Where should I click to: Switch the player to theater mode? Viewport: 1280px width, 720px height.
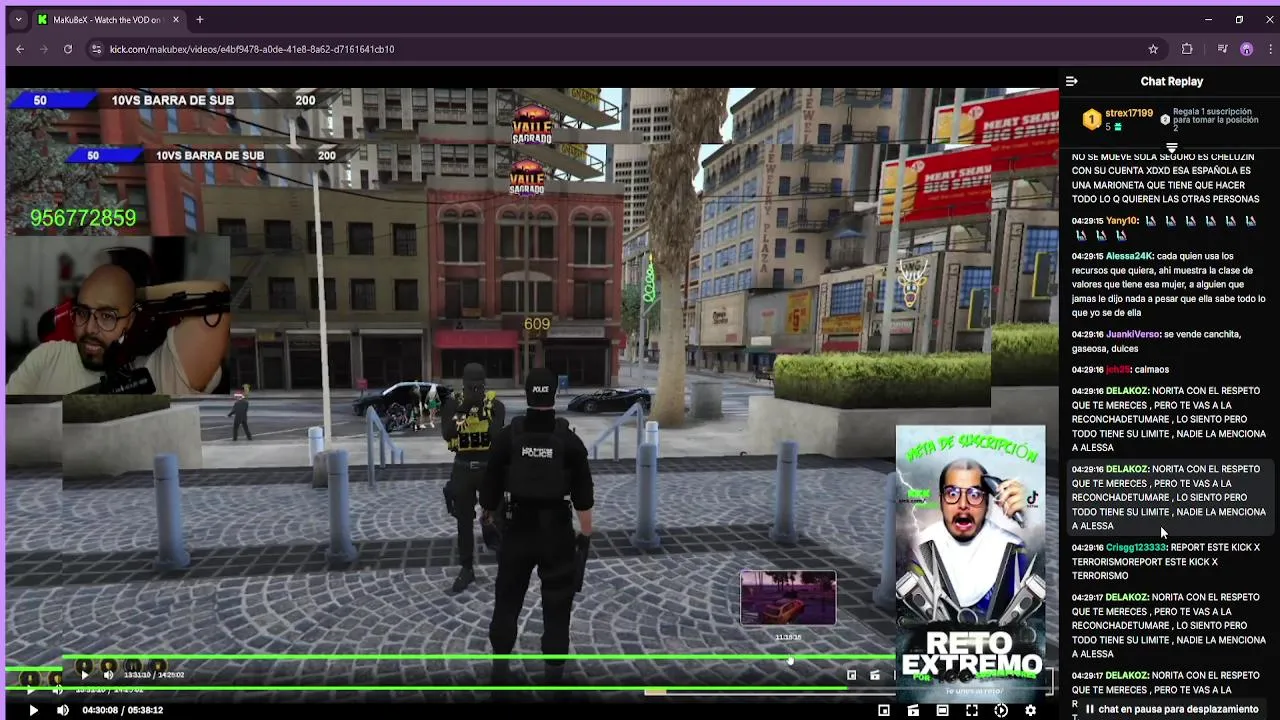pos(942,710)
